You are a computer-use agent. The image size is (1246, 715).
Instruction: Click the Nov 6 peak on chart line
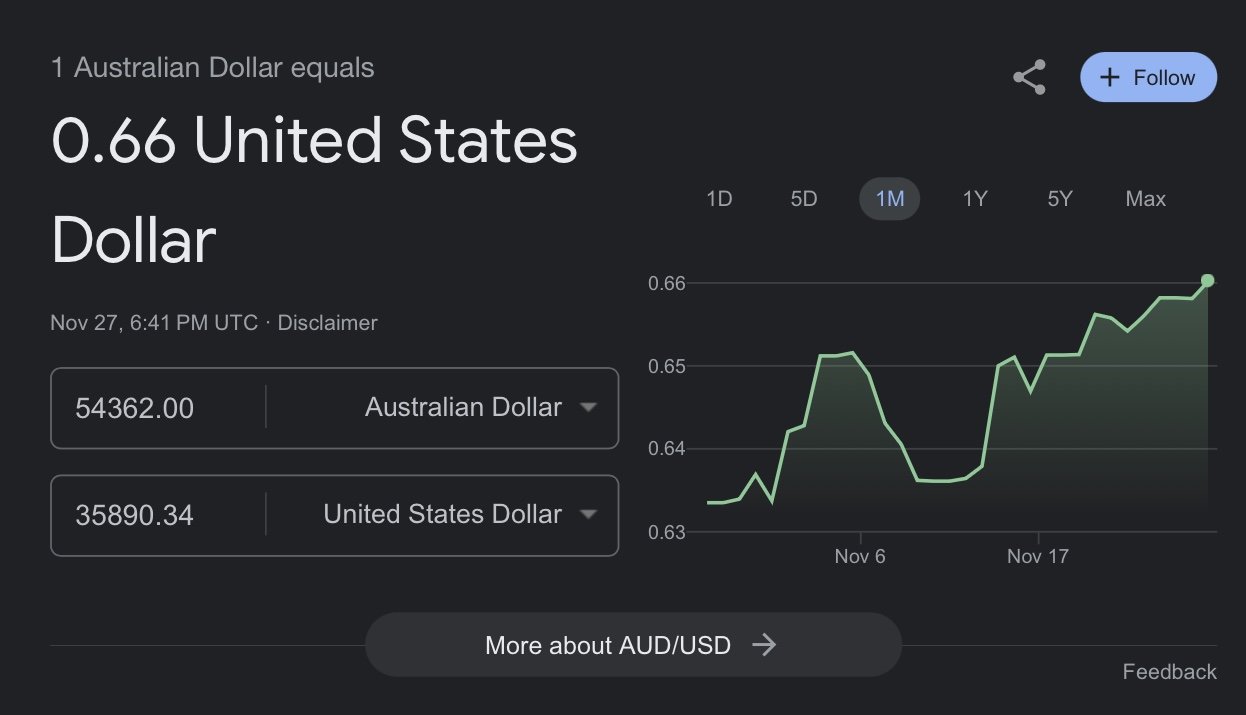[x=851, y=352]
